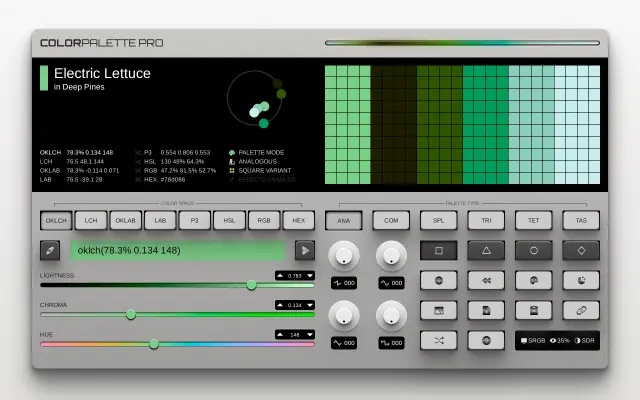The width and height of the screenshot is (640, 400).
Task: Click the oklch color value input field
Action: [x=178, y=250]
